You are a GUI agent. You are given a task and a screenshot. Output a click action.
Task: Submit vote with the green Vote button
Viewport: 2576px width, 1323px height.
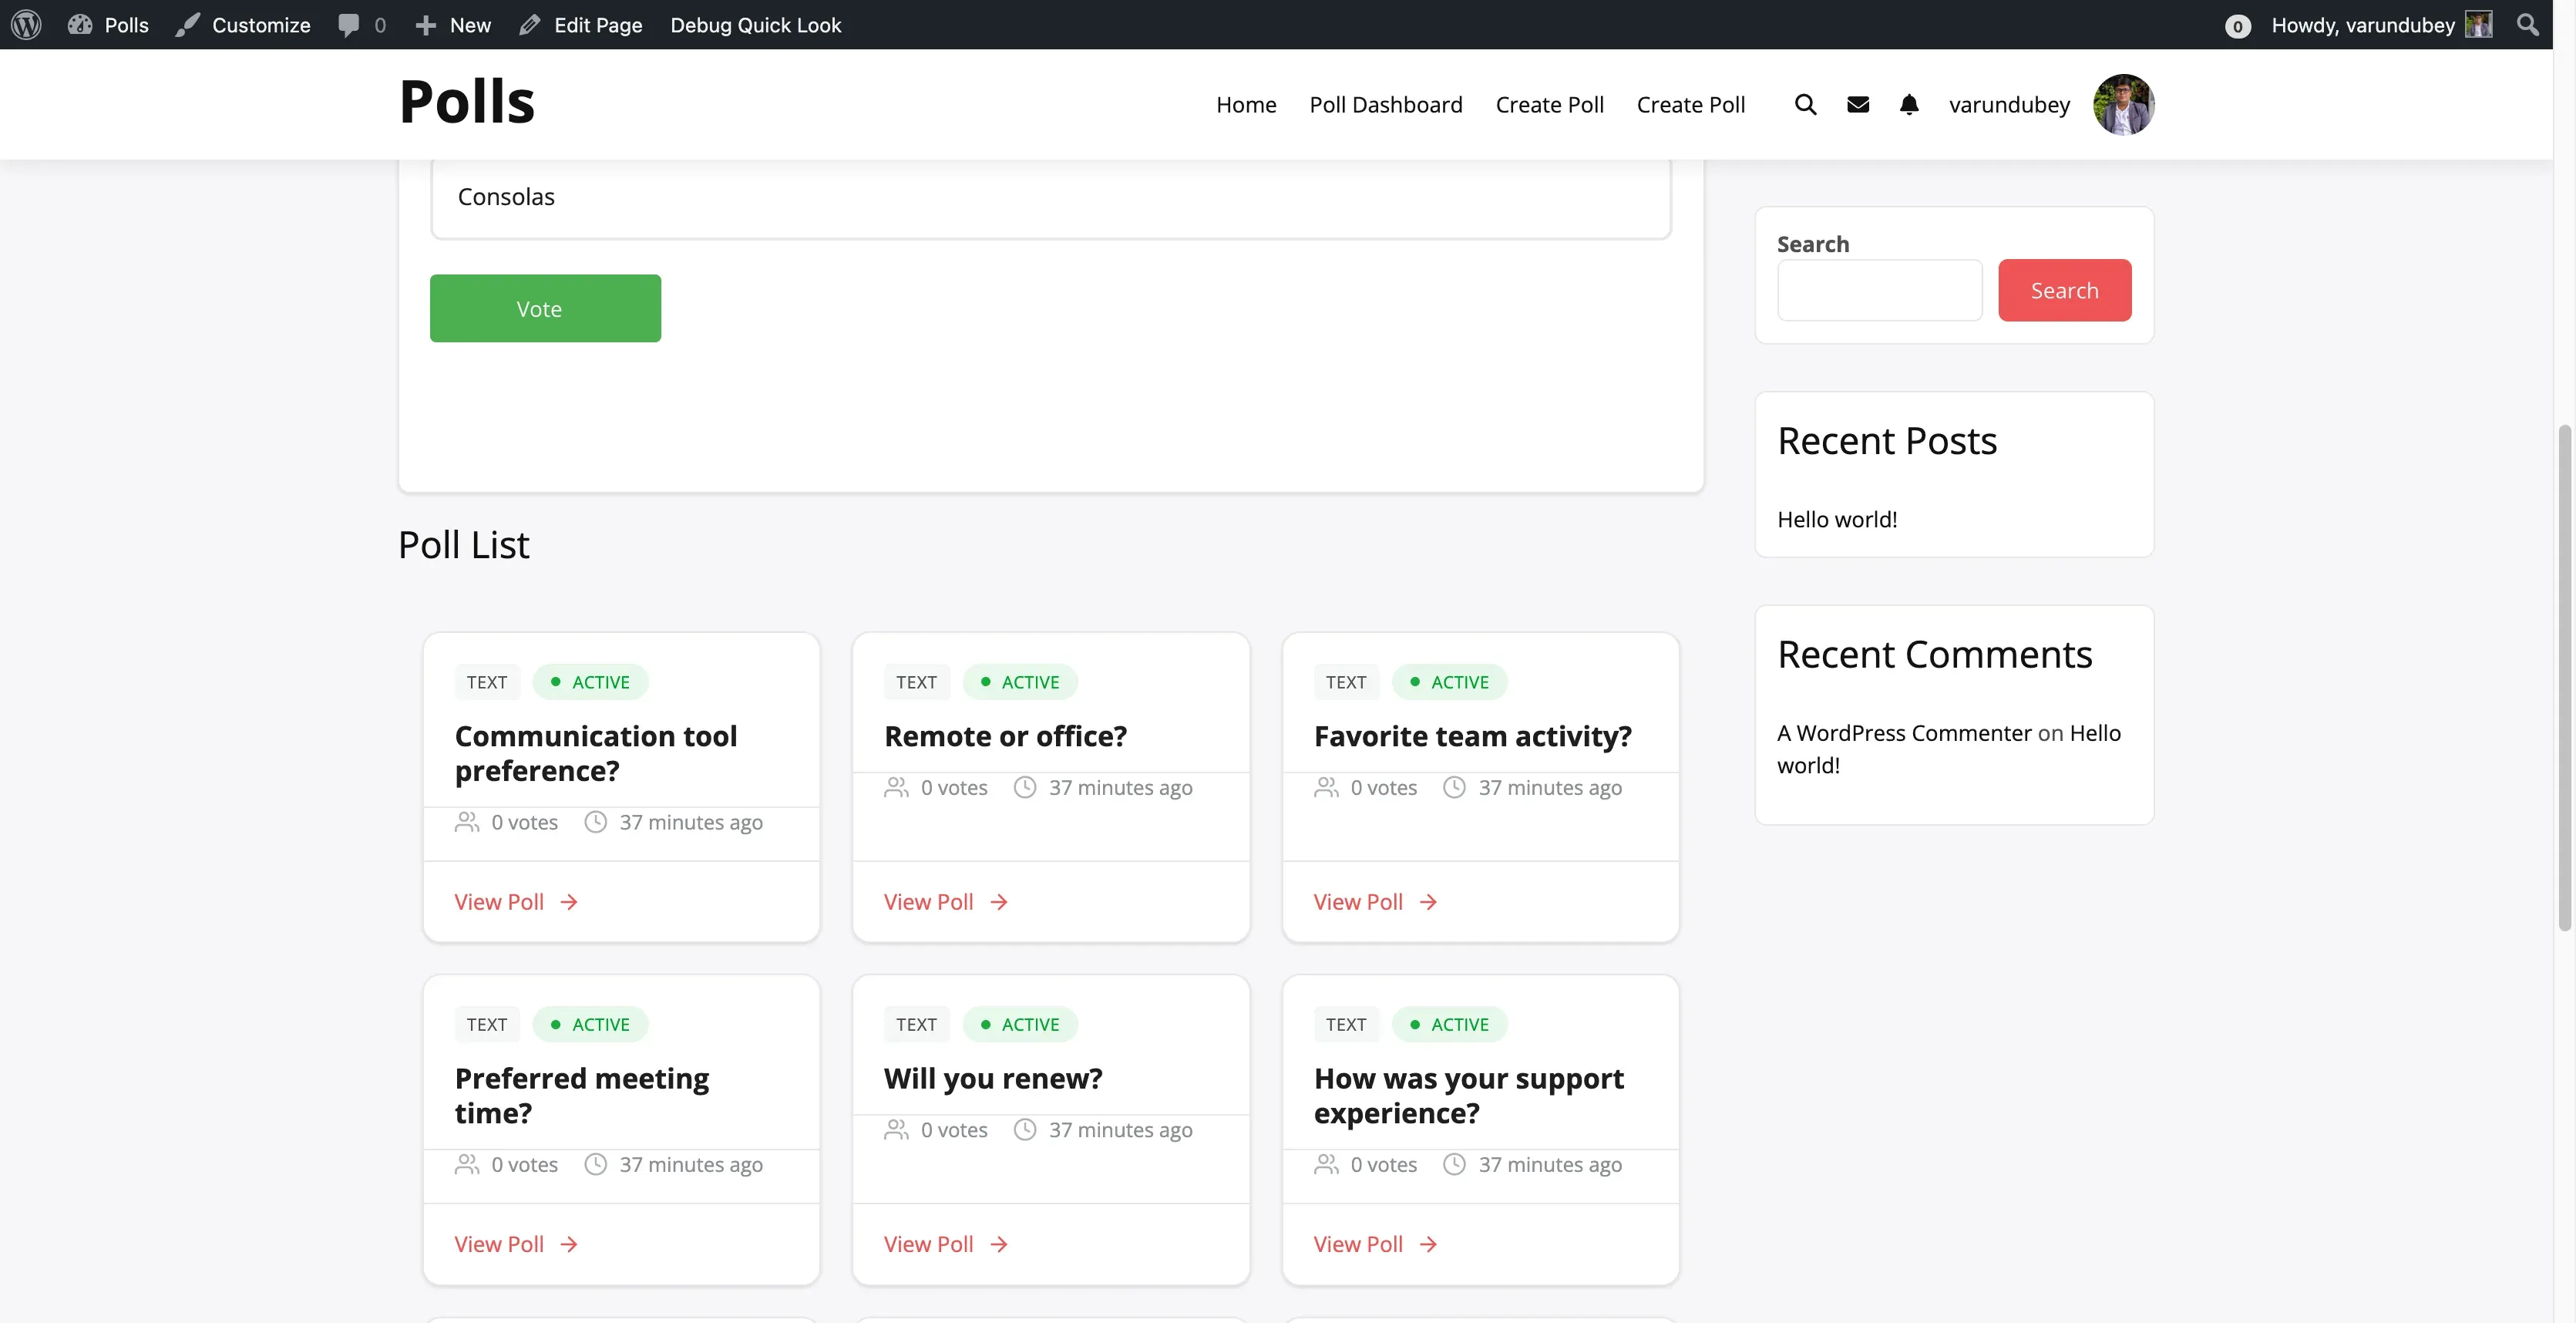(x=545, y=308)
